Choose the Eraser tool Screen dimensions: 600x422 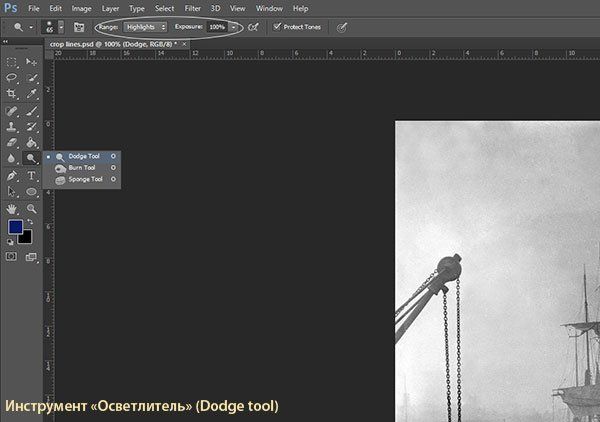click(x=11, y=142)
